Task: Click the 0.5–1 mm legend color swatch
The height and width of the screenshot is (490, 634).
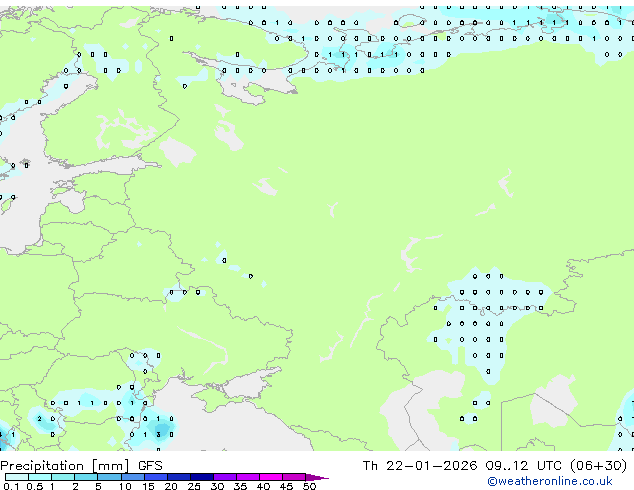Action: [x=40, y=477]
